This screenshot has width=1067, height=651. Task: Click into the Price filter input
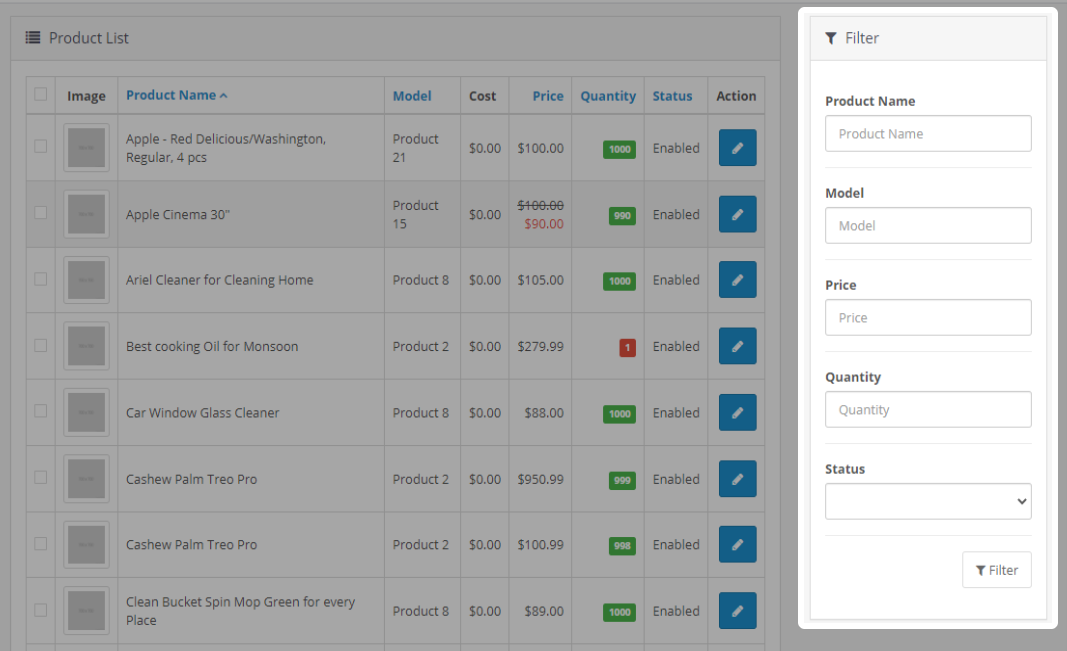pyautogui.click(x=927, y=318)
